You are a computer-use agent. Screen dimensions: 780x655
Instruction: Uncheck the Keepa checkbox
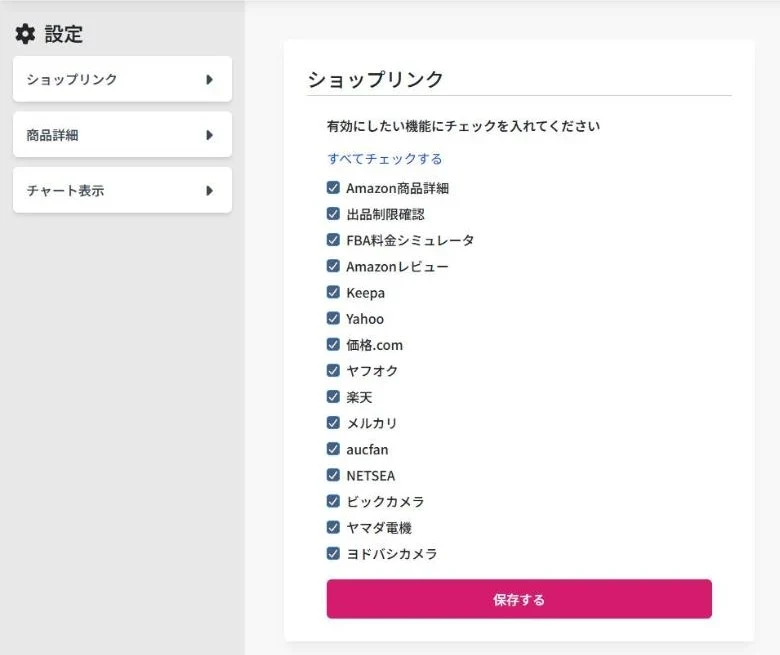[333, 292]
